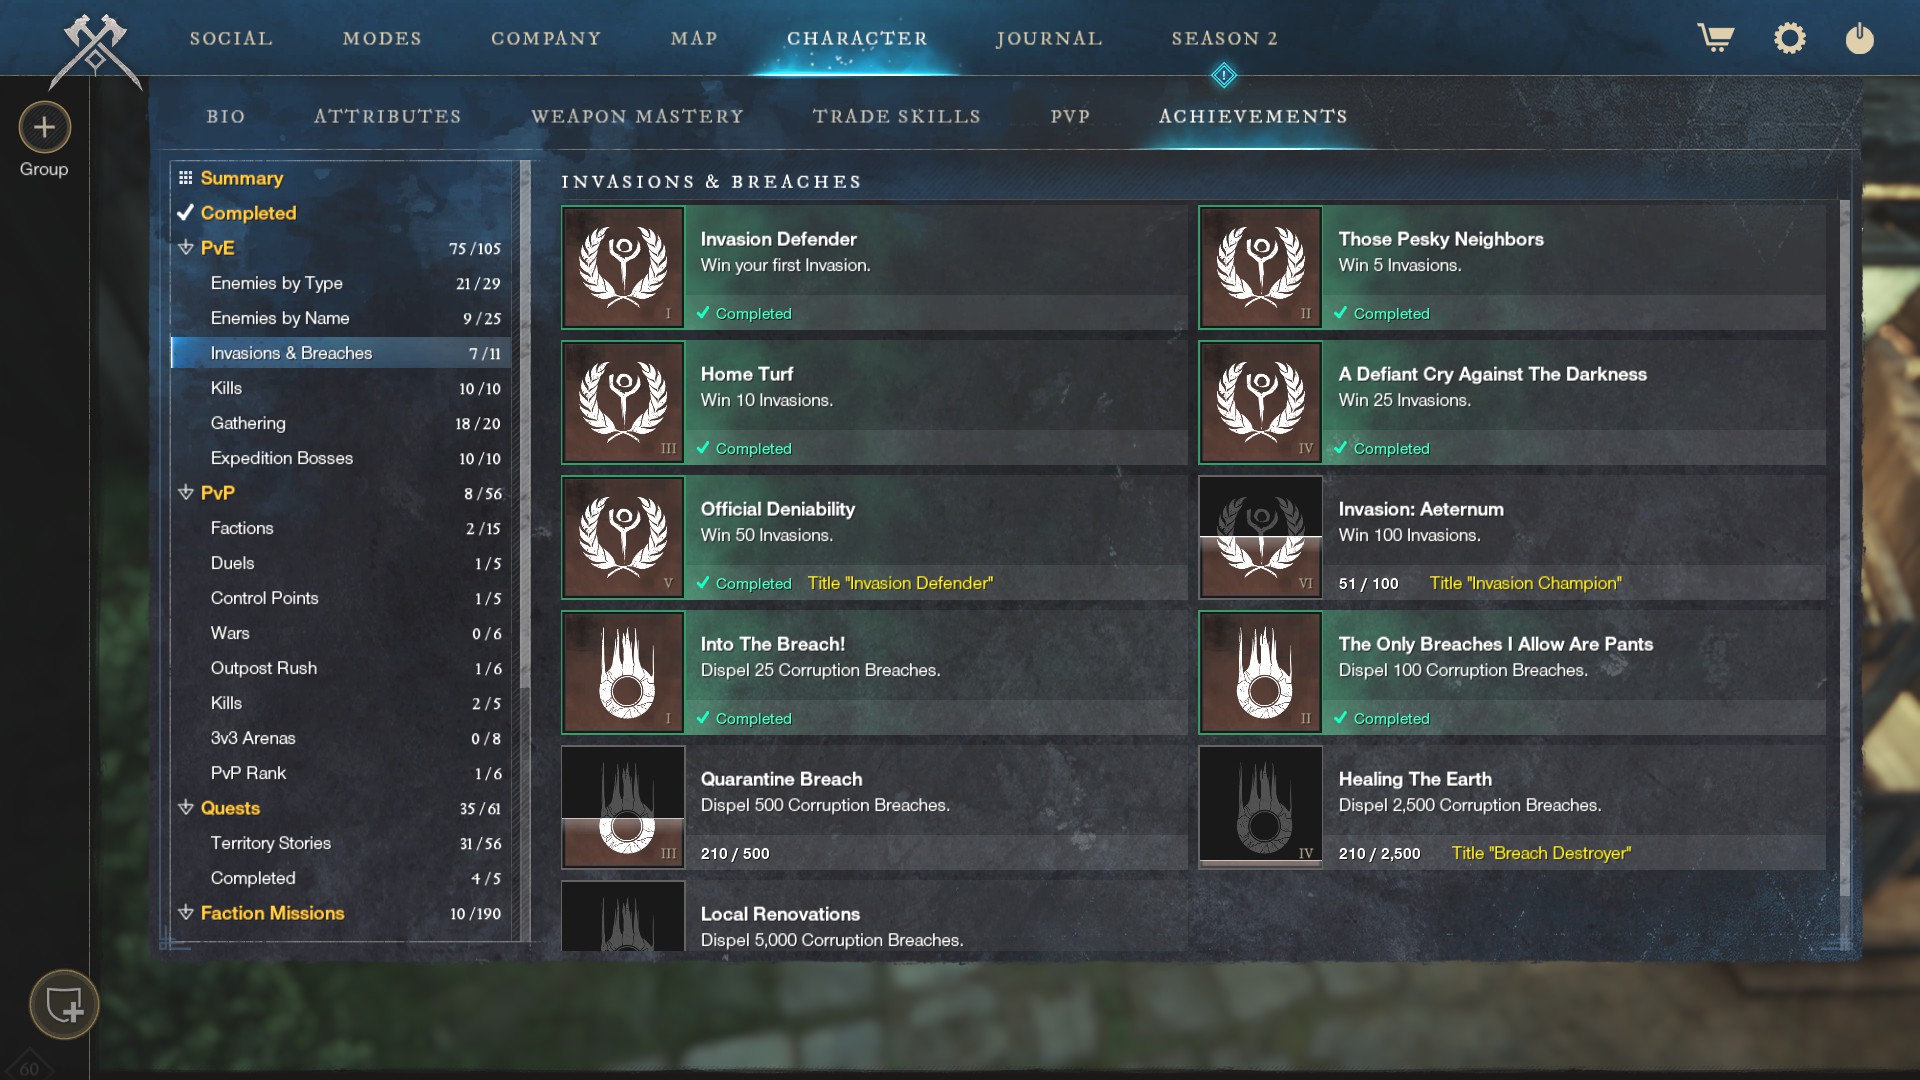
Task: Click the power exit icon
Action: (1859, 38)
